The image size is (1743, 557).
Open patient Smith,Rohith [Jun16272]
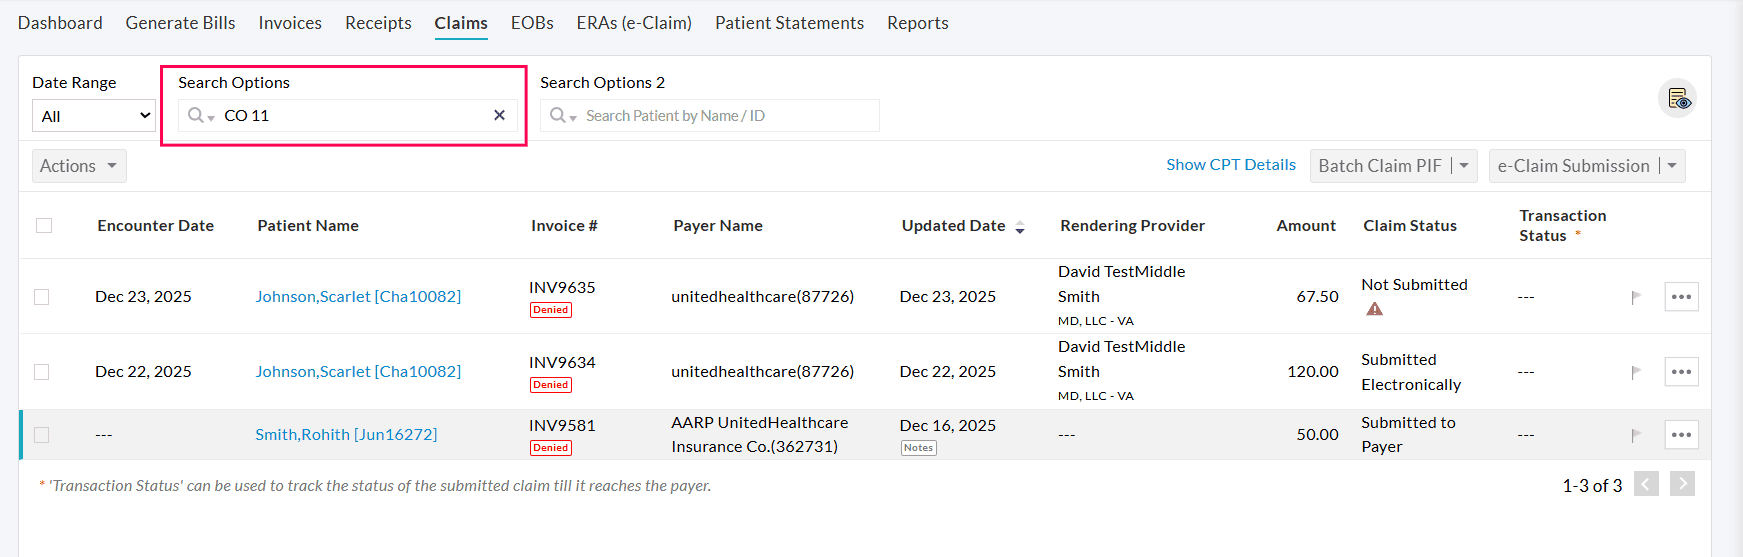point(346,435)
